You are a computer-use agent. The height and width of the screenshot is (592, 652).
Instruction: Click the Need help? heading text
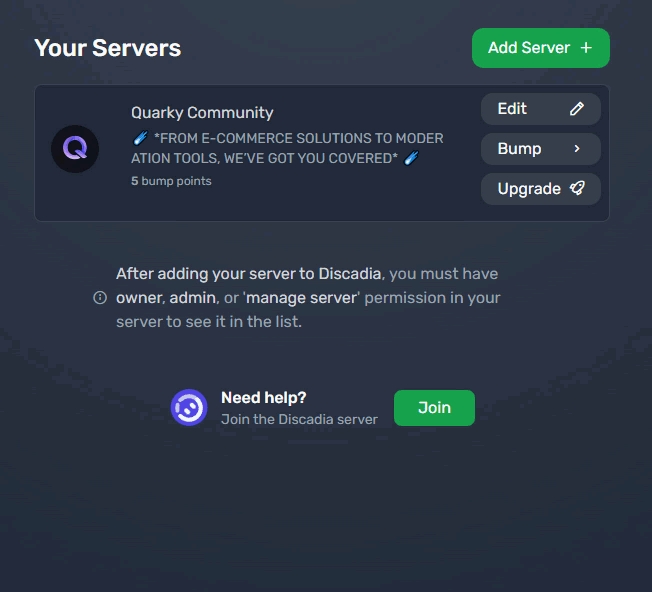coord(263,398)
